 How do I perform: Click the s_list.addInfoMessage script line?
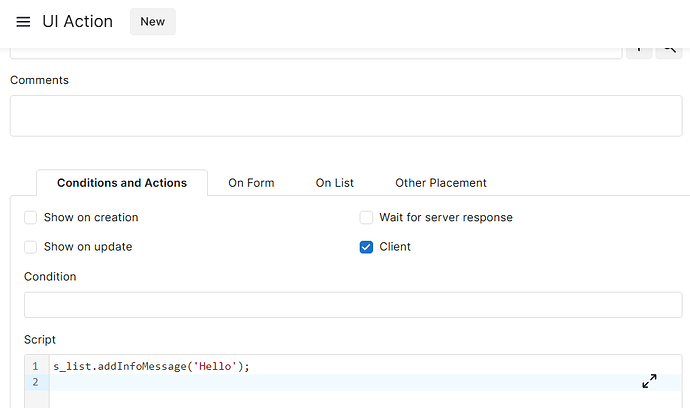pyautogui.click(x=151, y=366)
